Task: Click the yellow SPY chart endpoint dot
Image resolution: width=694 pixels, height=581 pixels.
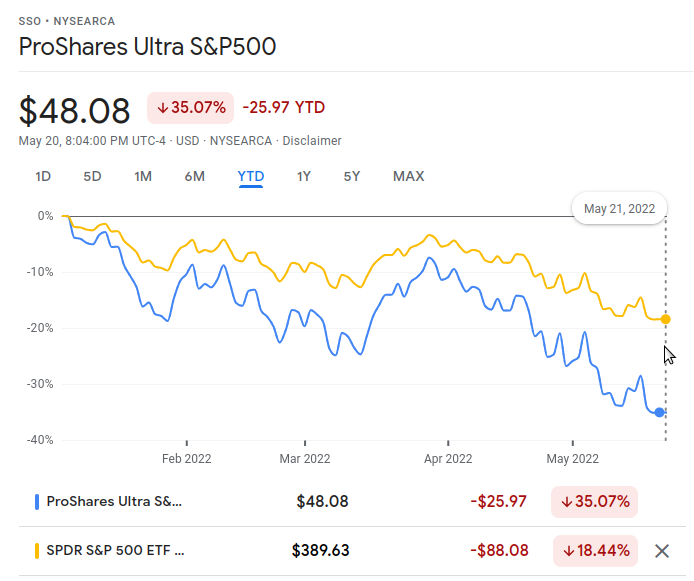Action: 665,319
